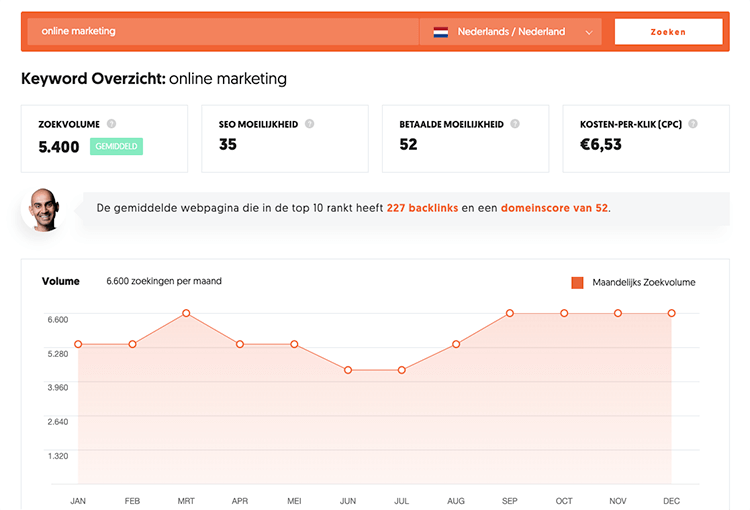
Task: Click help icon beside Betaalde Moeilijkheid
Action: (x=514, y=124)
